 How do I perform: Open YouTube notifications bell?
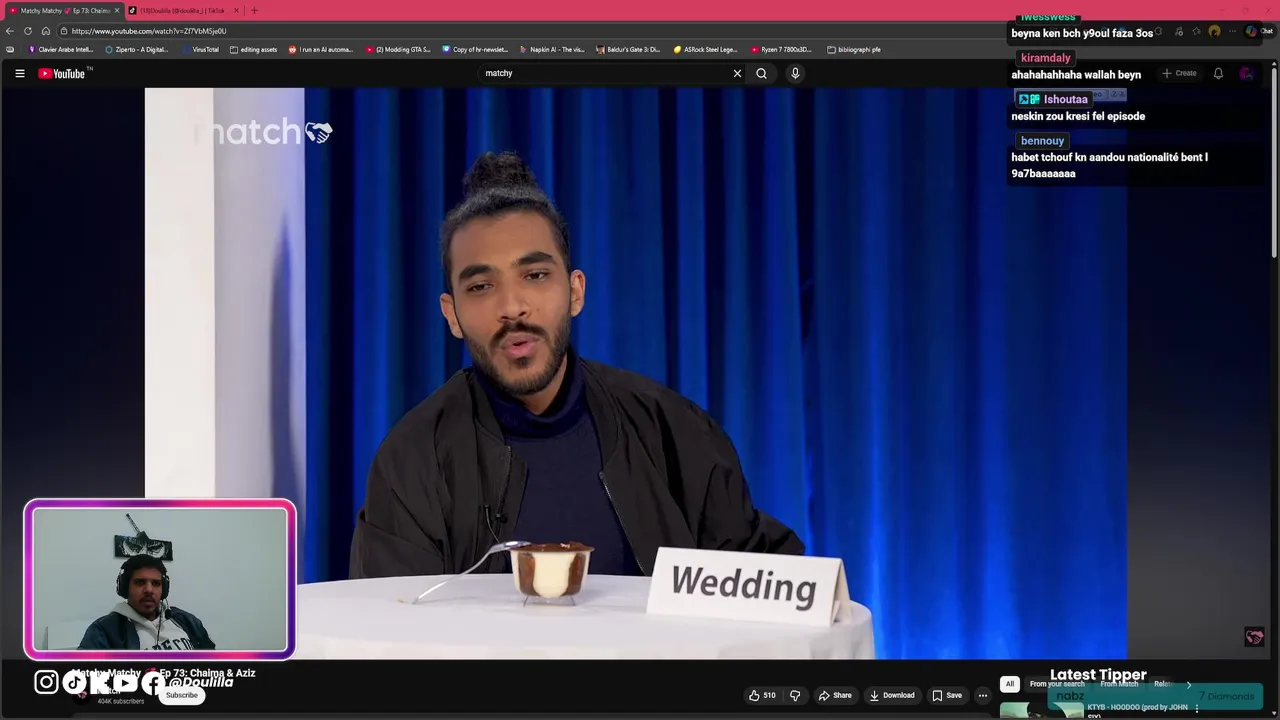[1218, 73]
